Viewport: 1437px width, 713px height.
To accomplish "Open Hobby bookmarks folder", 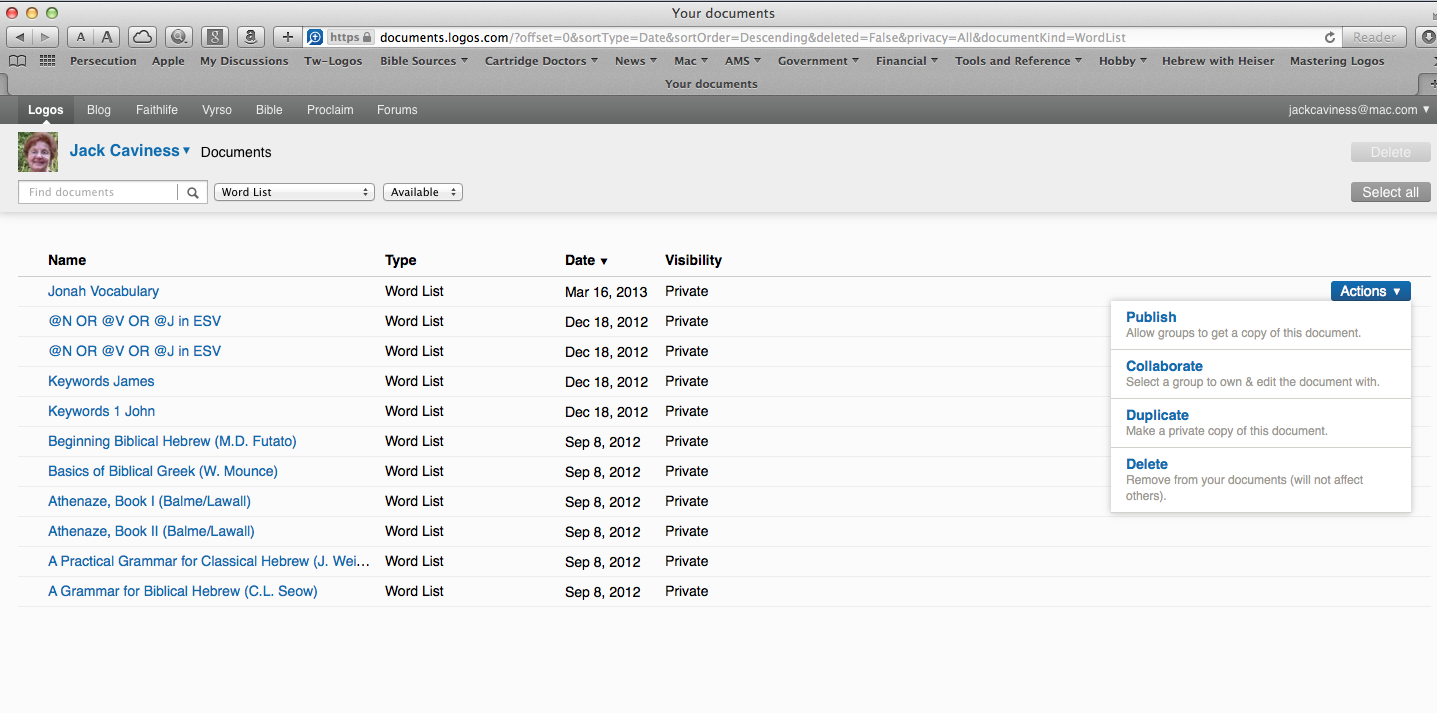I will [1123, 61].
